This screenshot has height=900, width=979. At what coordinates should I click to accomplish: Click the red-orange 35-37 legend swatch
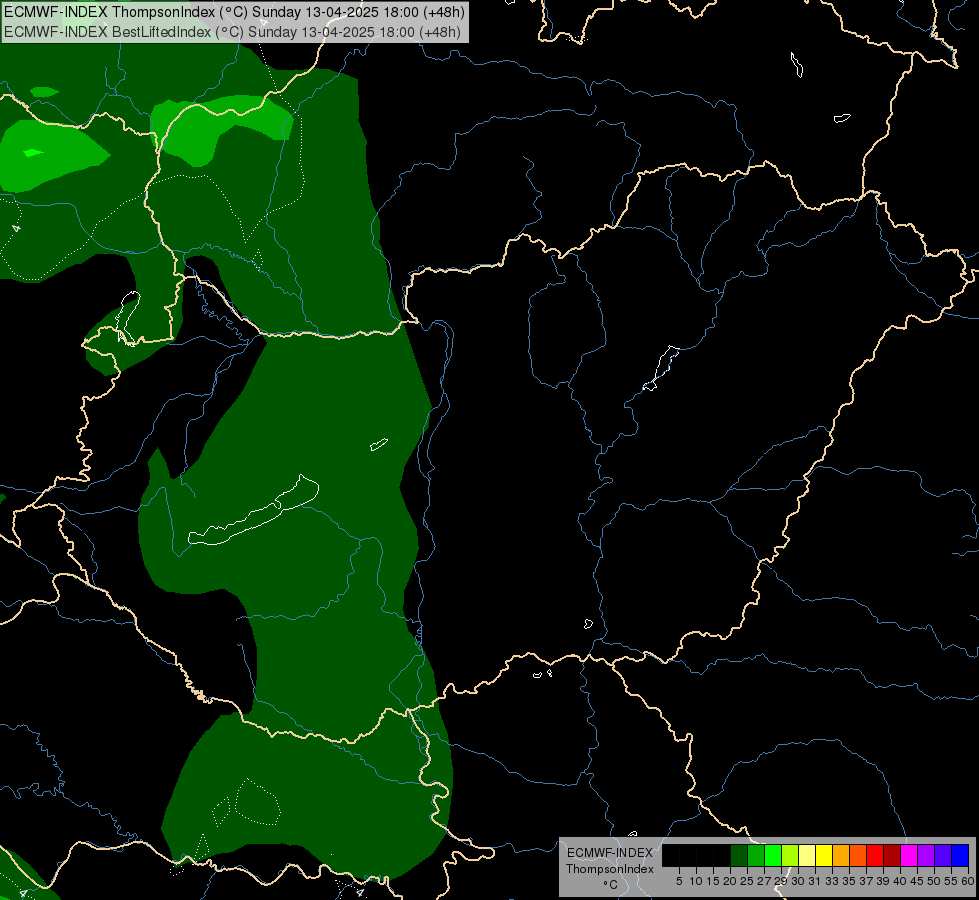tap(858, 855)
